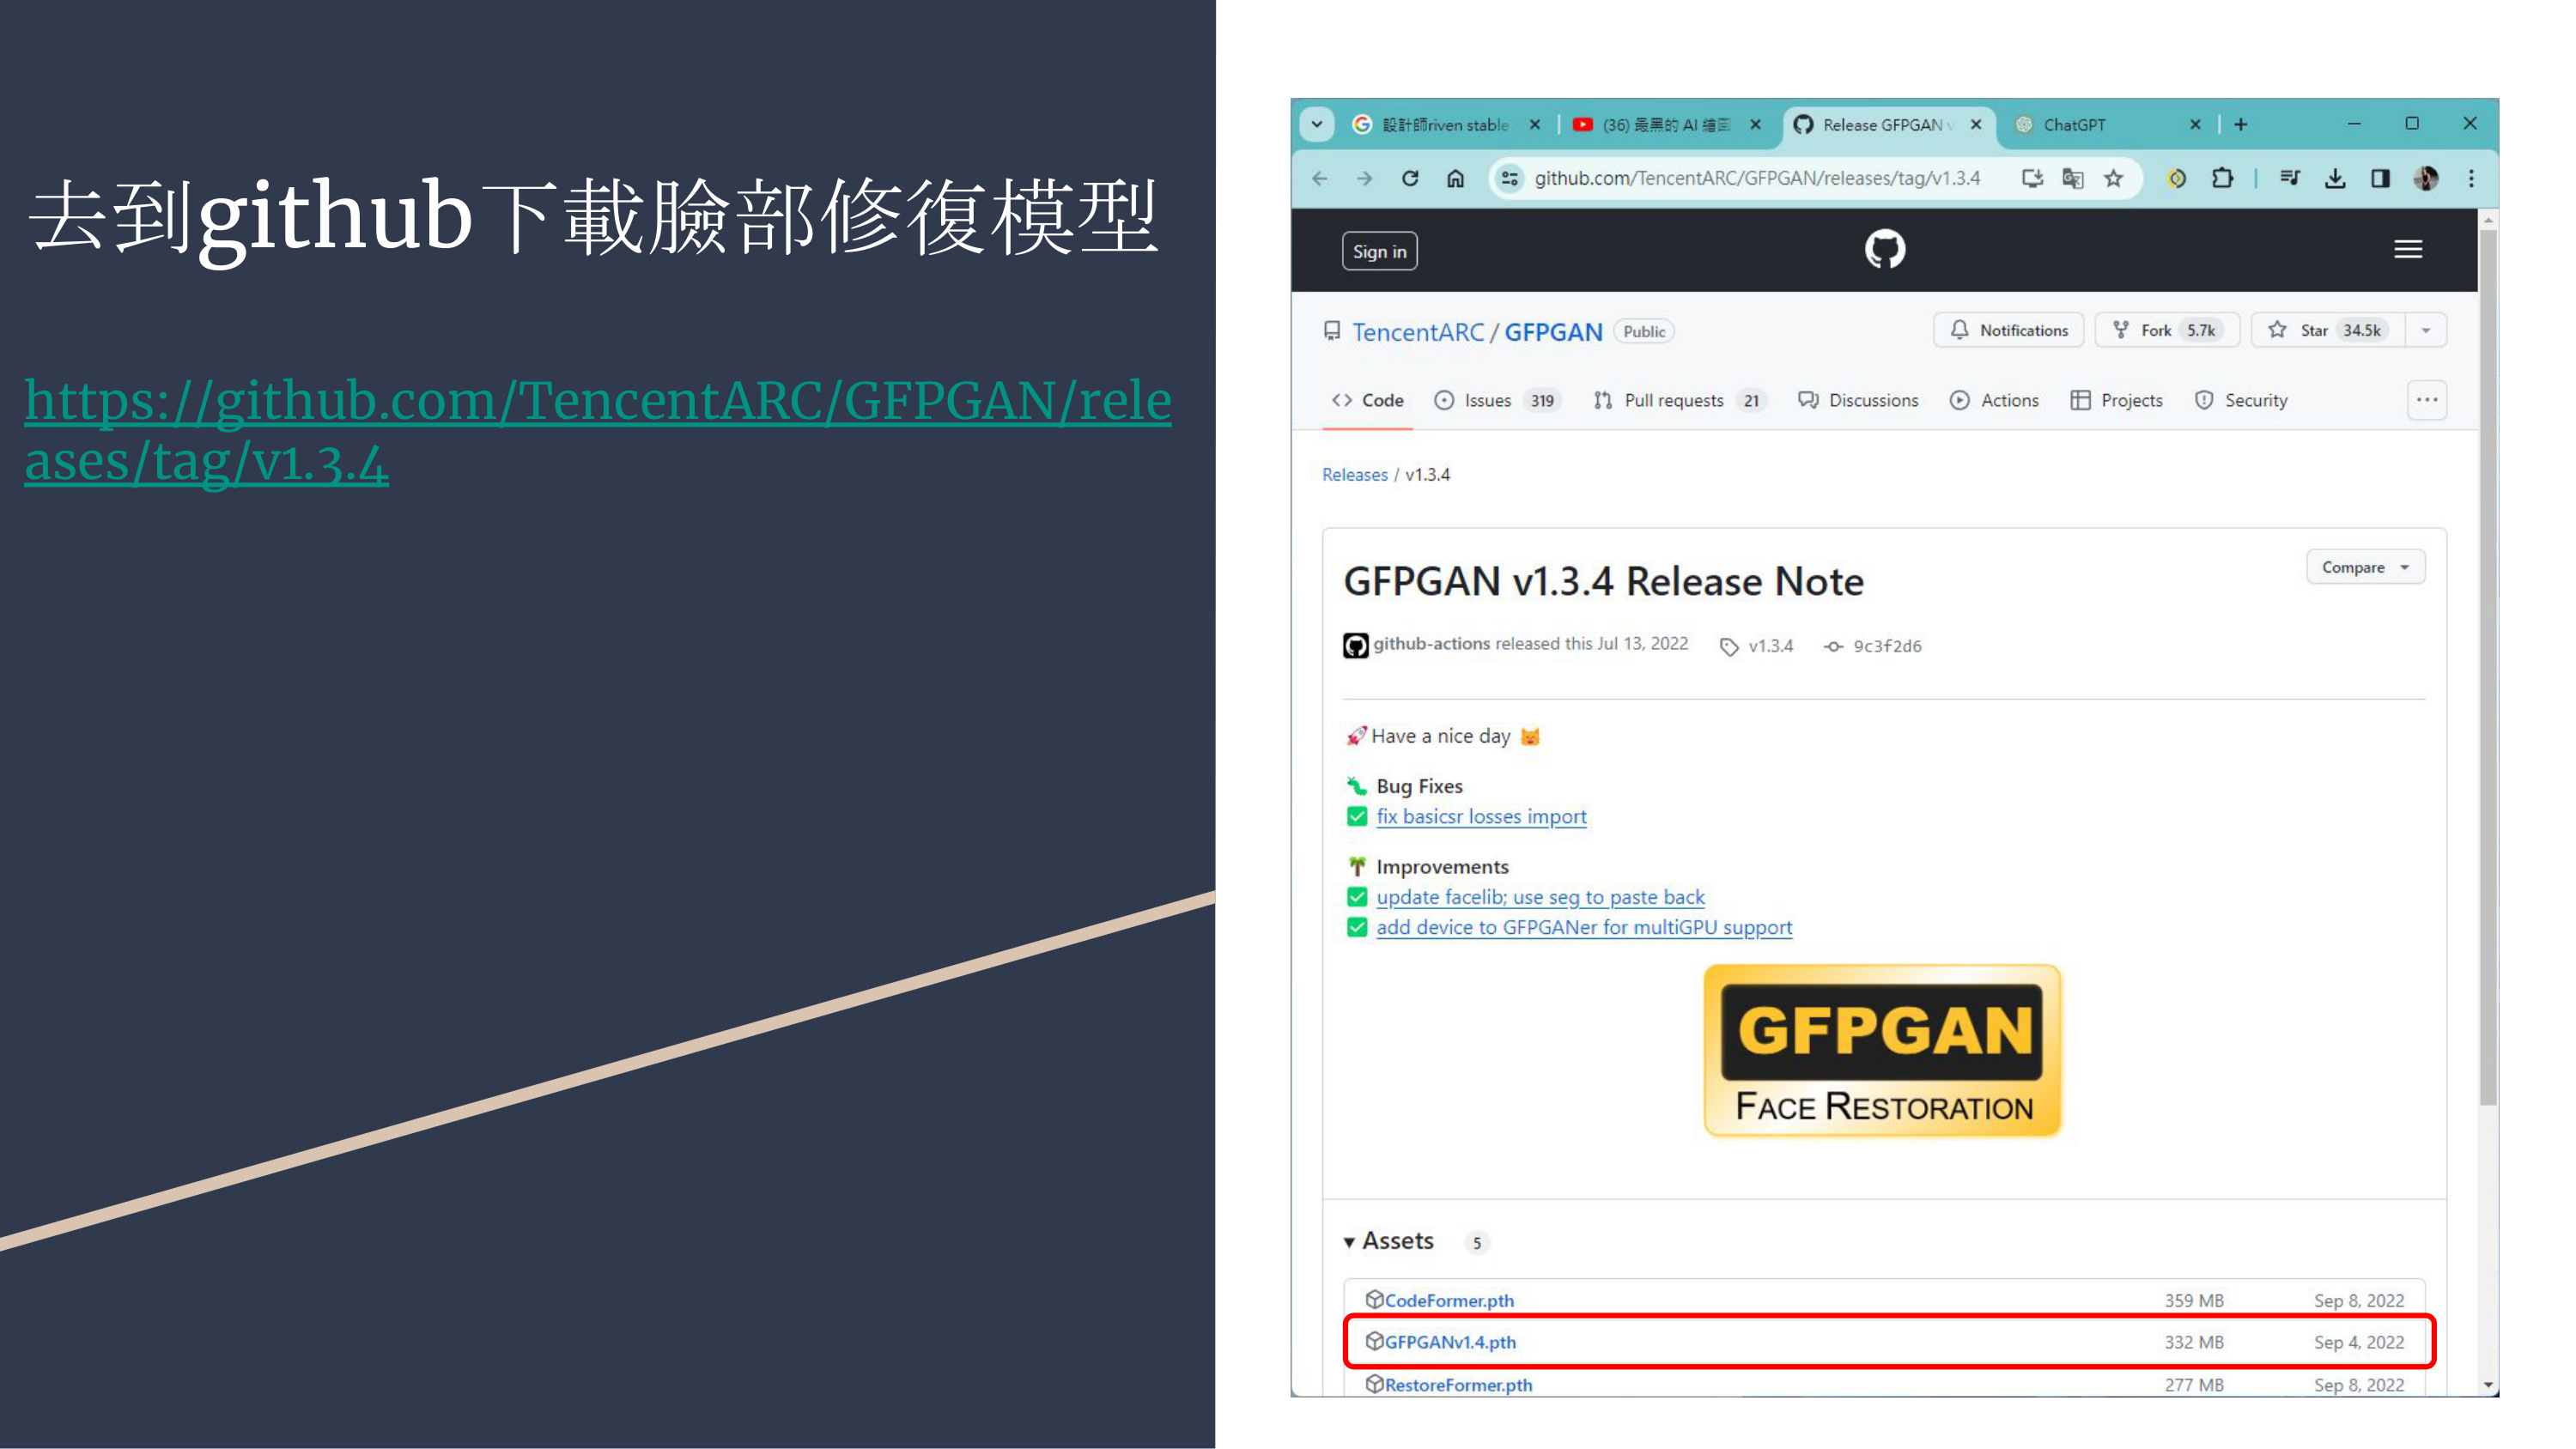Viewport: 2576px width, 1449px height.
Task: Download CodeFormer.pth asset
Action: [x=1449, y=1301]
